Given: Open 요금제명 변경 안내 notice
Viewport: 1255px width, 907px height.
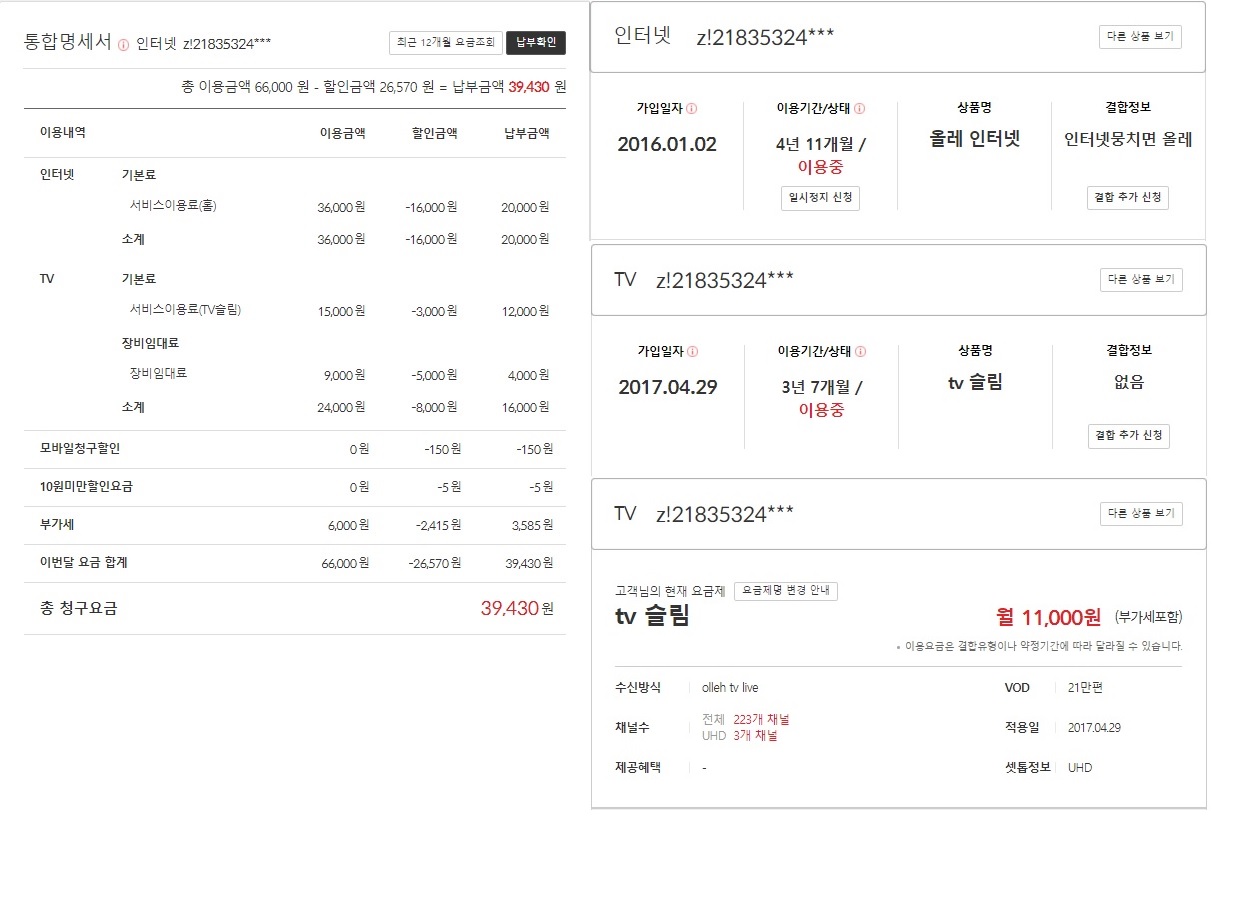Looking at the screenshot, I should (785, 591).
